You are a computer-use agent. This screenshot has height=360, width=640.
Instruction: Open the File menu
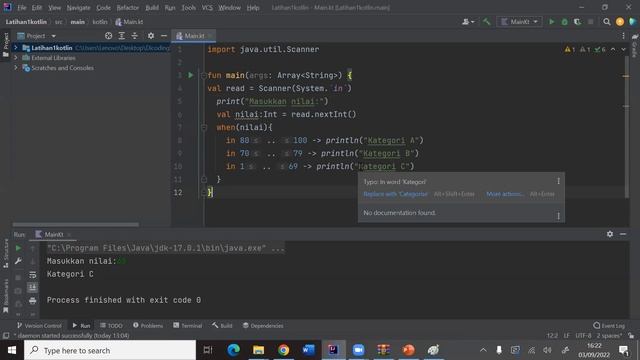(22, 7)
